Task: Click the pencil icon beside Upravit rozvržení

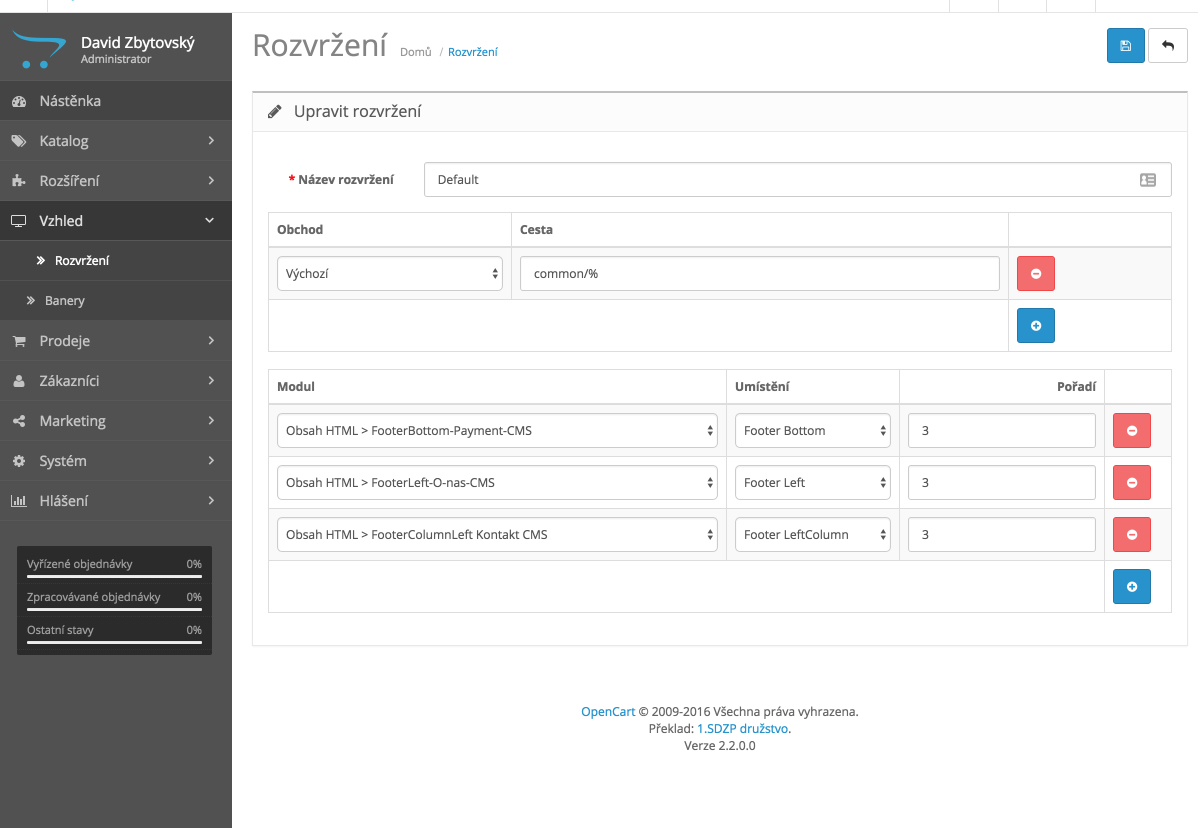Action: click(274, 112)
